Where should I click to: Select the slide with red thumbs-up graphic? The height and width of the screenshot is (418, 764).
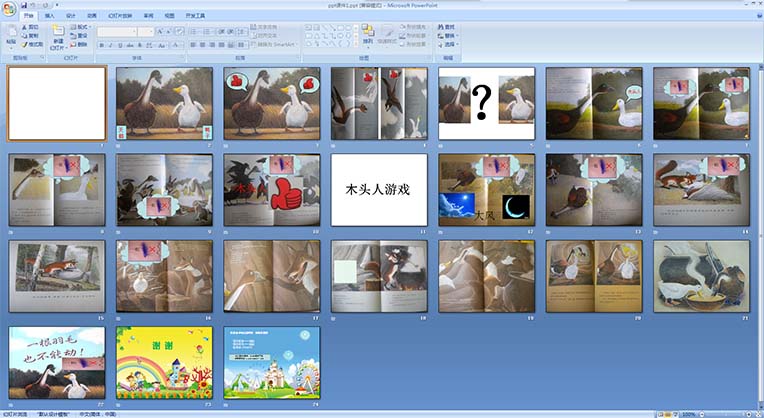(272, 190)
